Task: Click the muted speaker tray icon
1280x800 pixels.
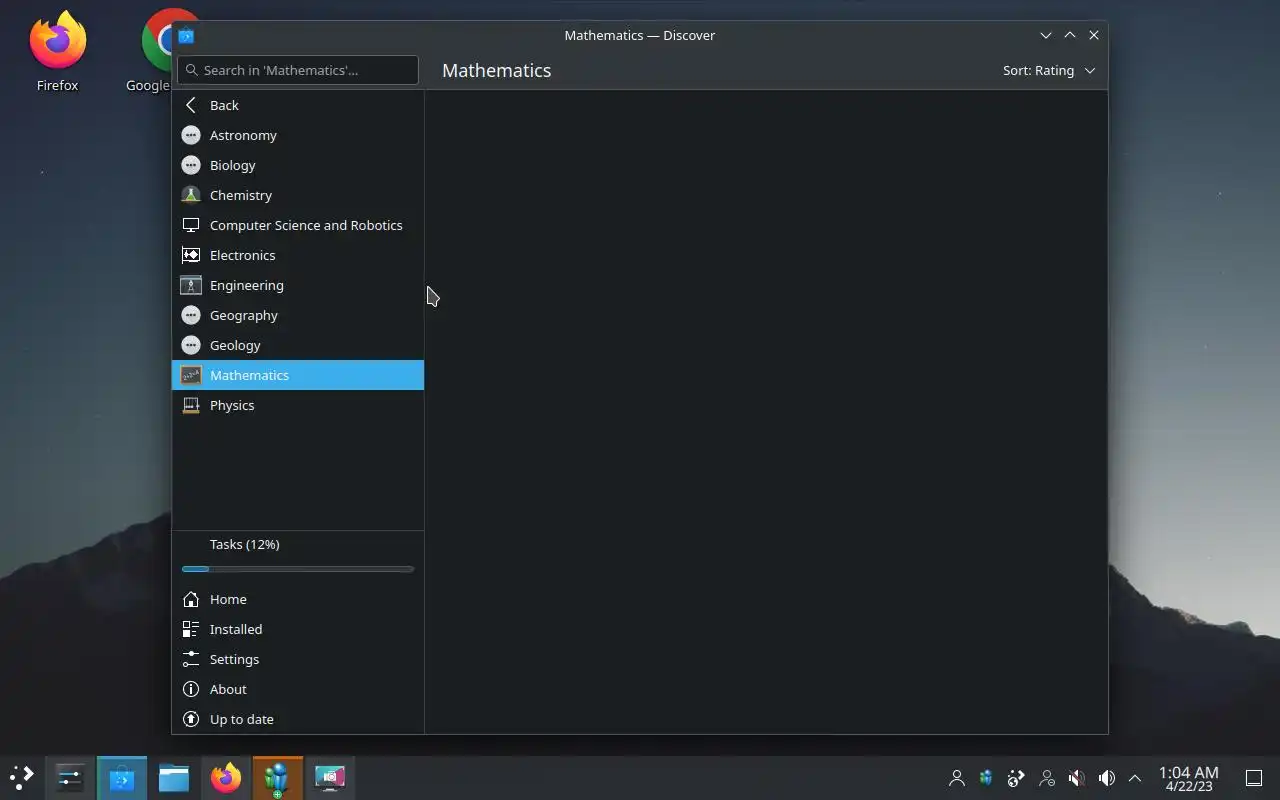Action: click(x=1077, y=778)
